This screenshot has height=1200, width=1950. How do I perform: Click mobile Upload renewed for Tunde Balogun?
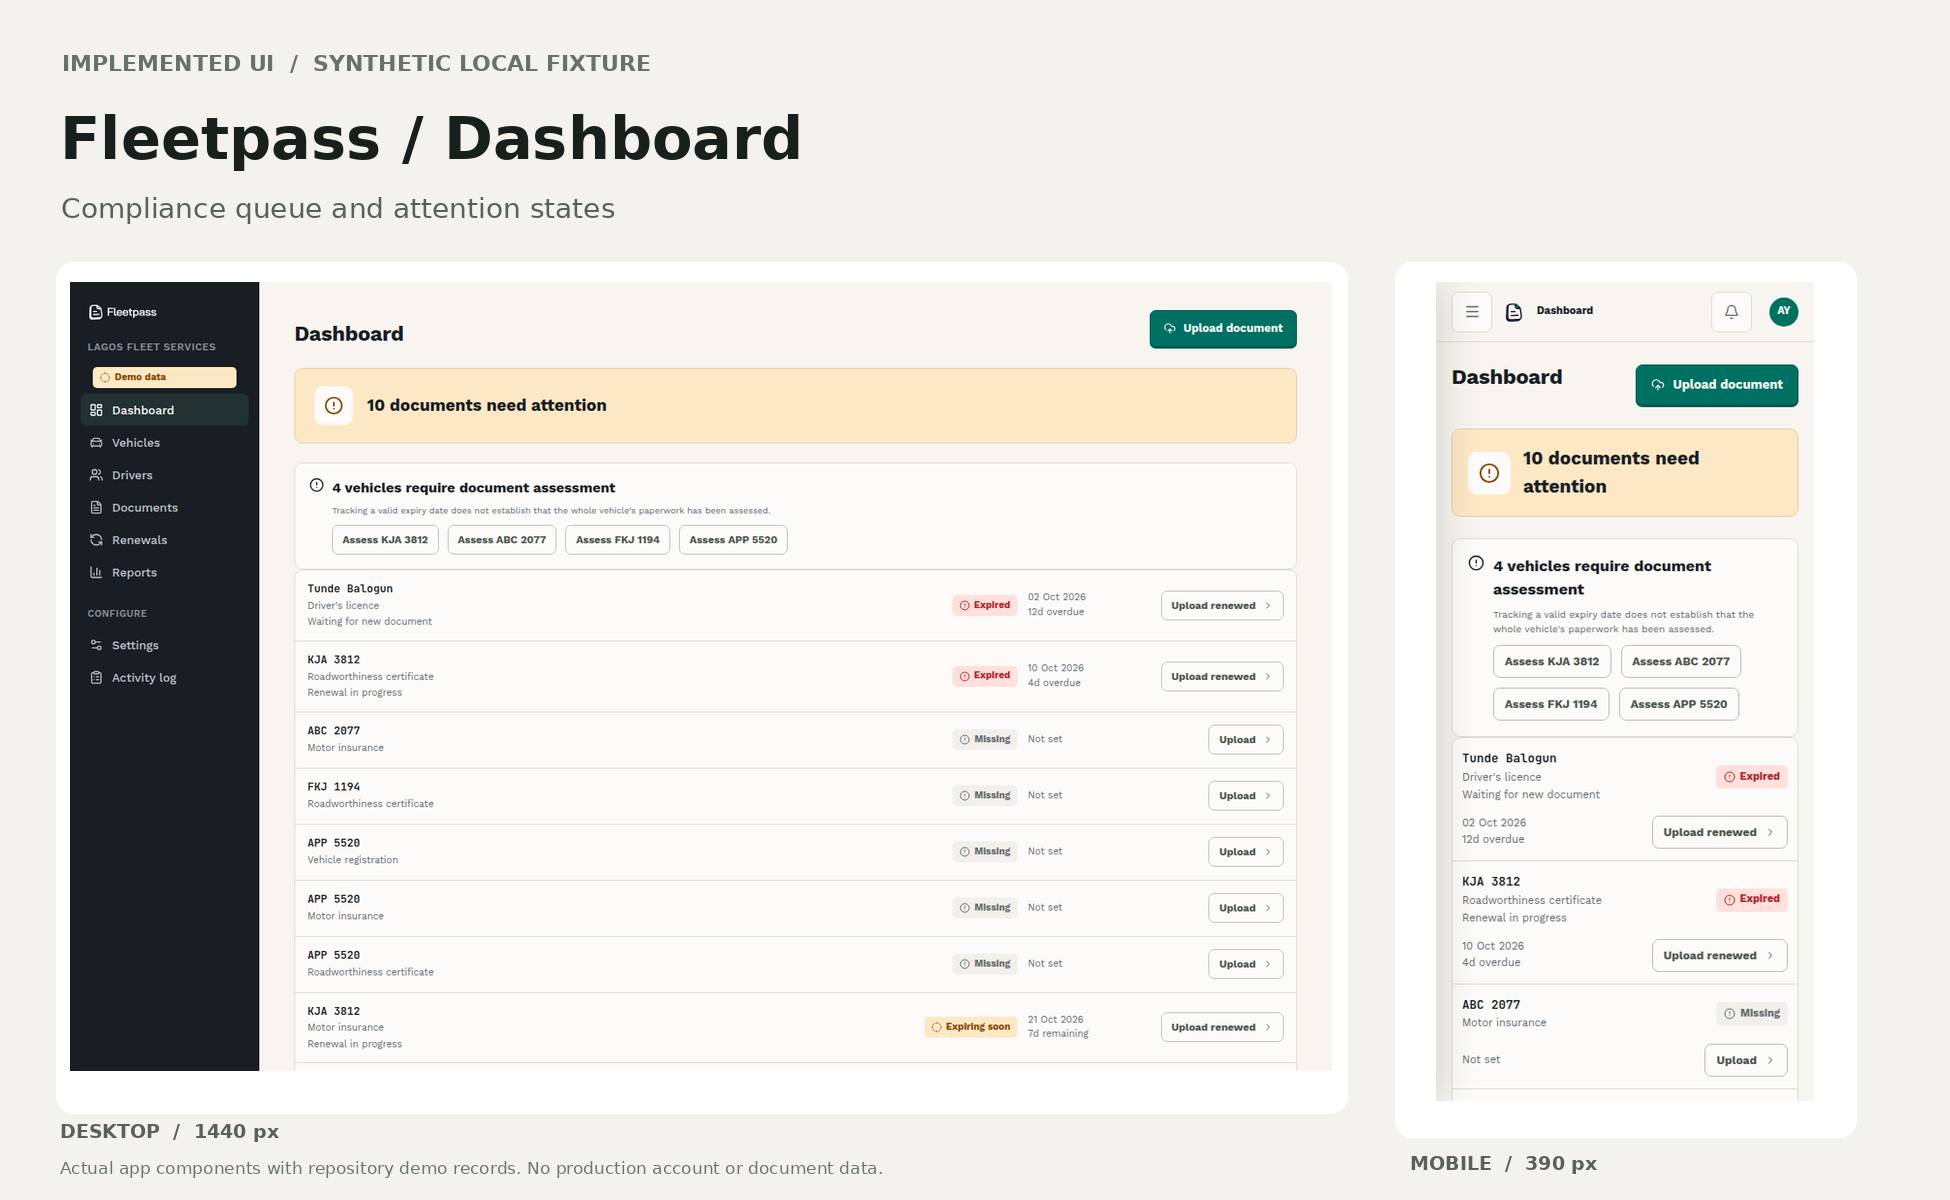(x=1720, y=833)
